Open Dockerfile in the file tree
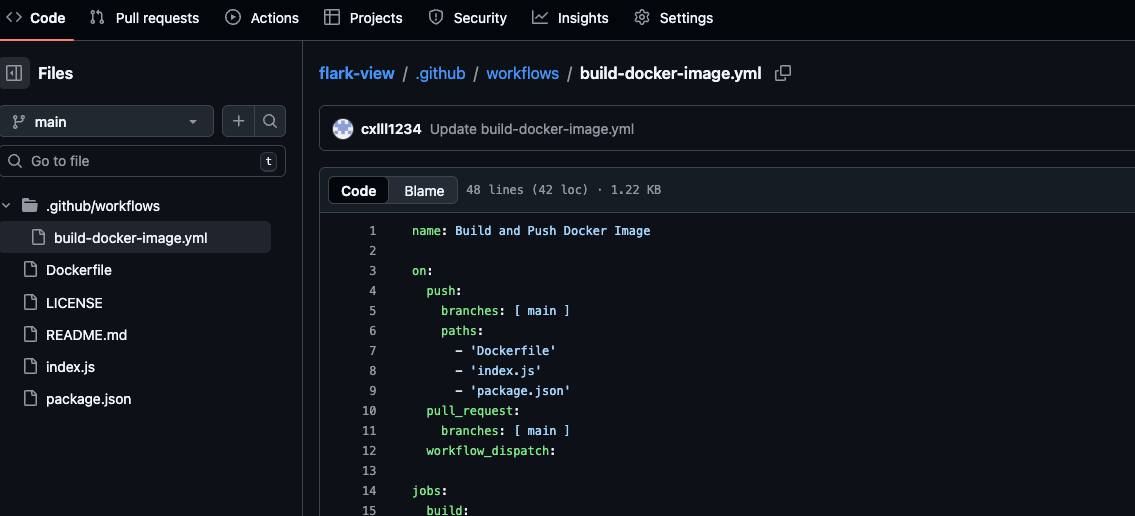The image size is (1135, 516). pyautogui.click(x=79, y=270)
